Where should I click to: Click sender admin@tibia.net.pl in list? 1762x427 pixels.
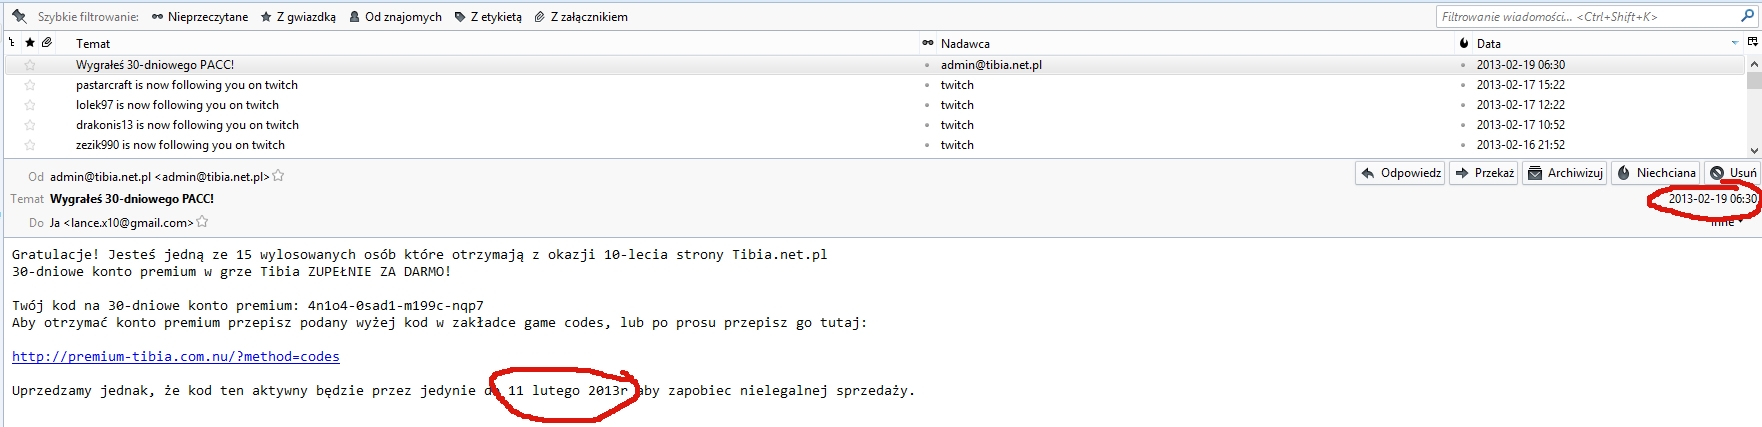[991, 65]
